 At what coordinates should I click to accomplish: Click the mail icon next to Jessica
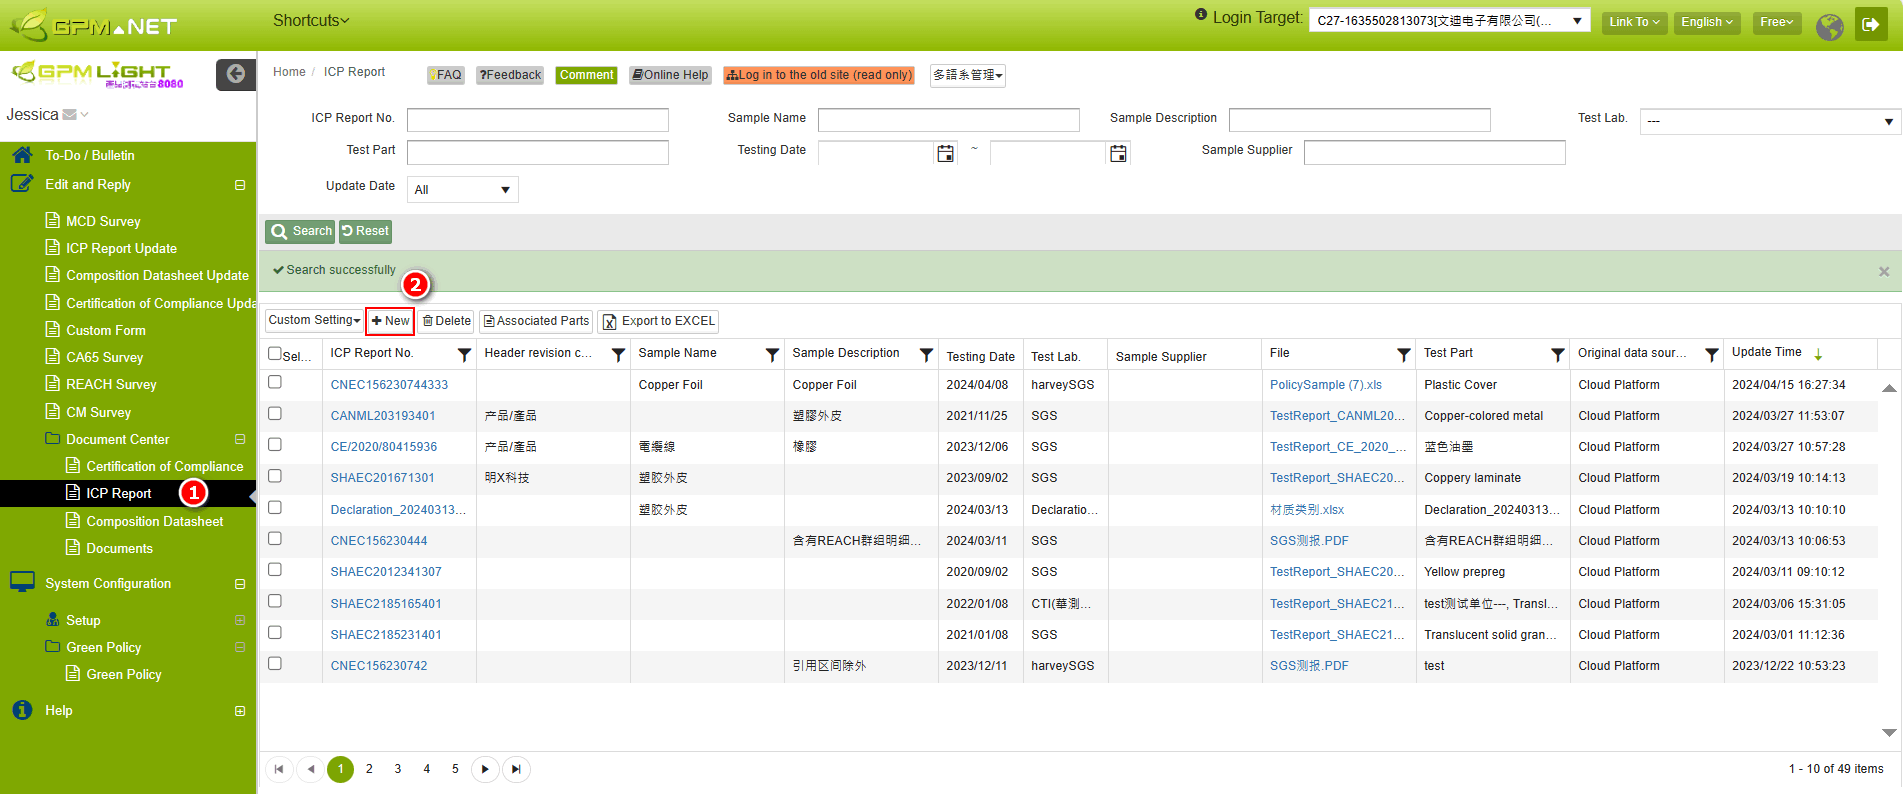(x=69, y=115)
